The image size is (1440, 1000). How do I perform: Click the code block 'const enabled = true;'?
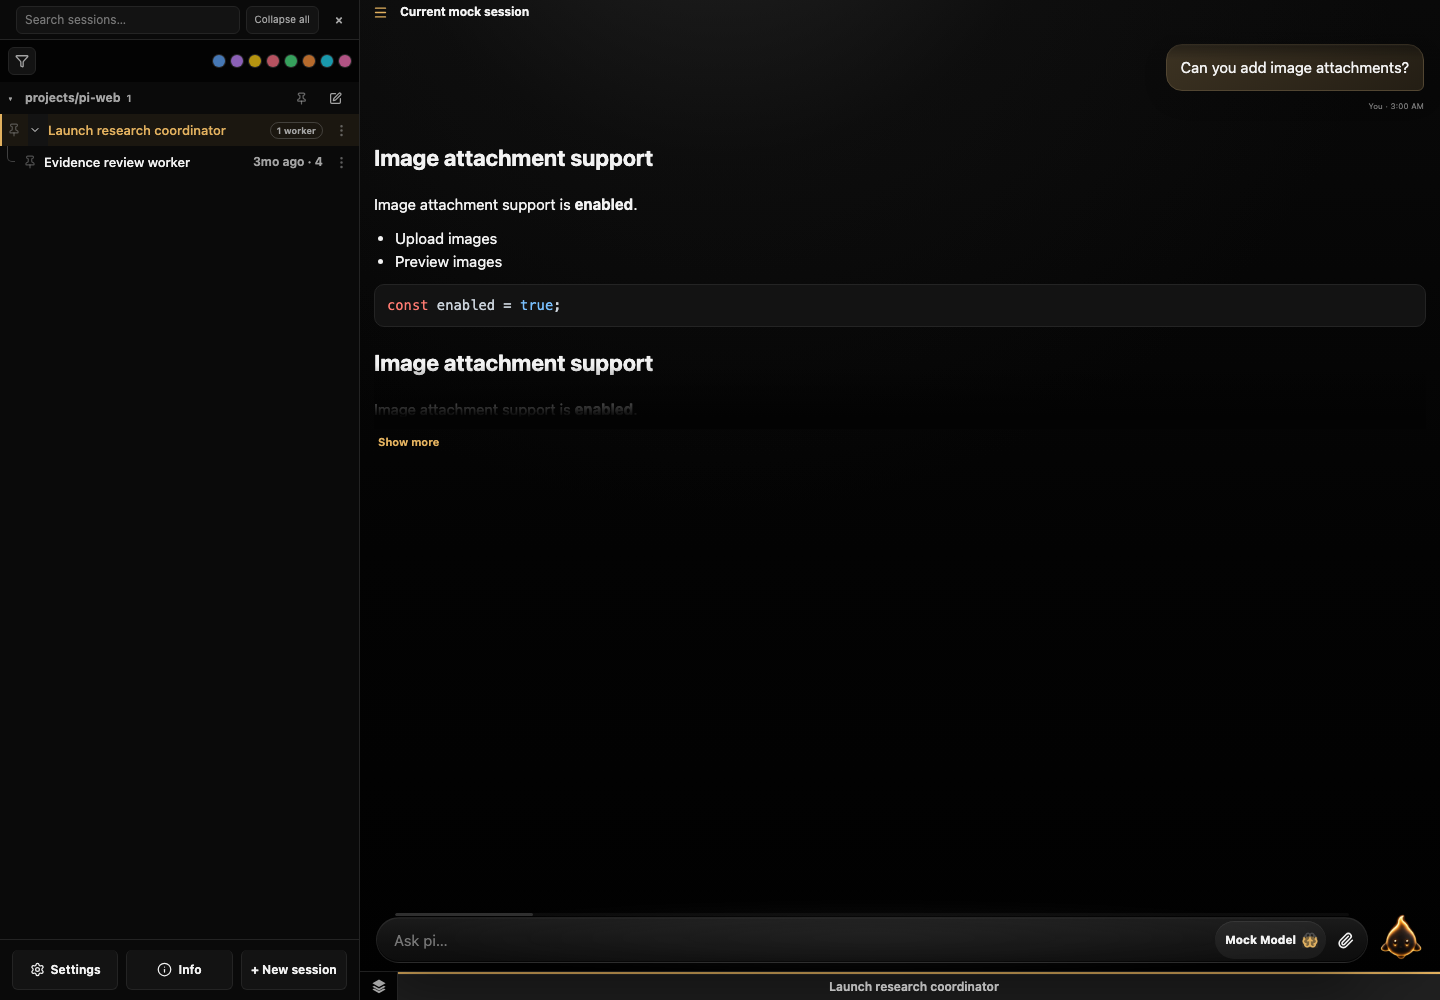click(900, 305)
